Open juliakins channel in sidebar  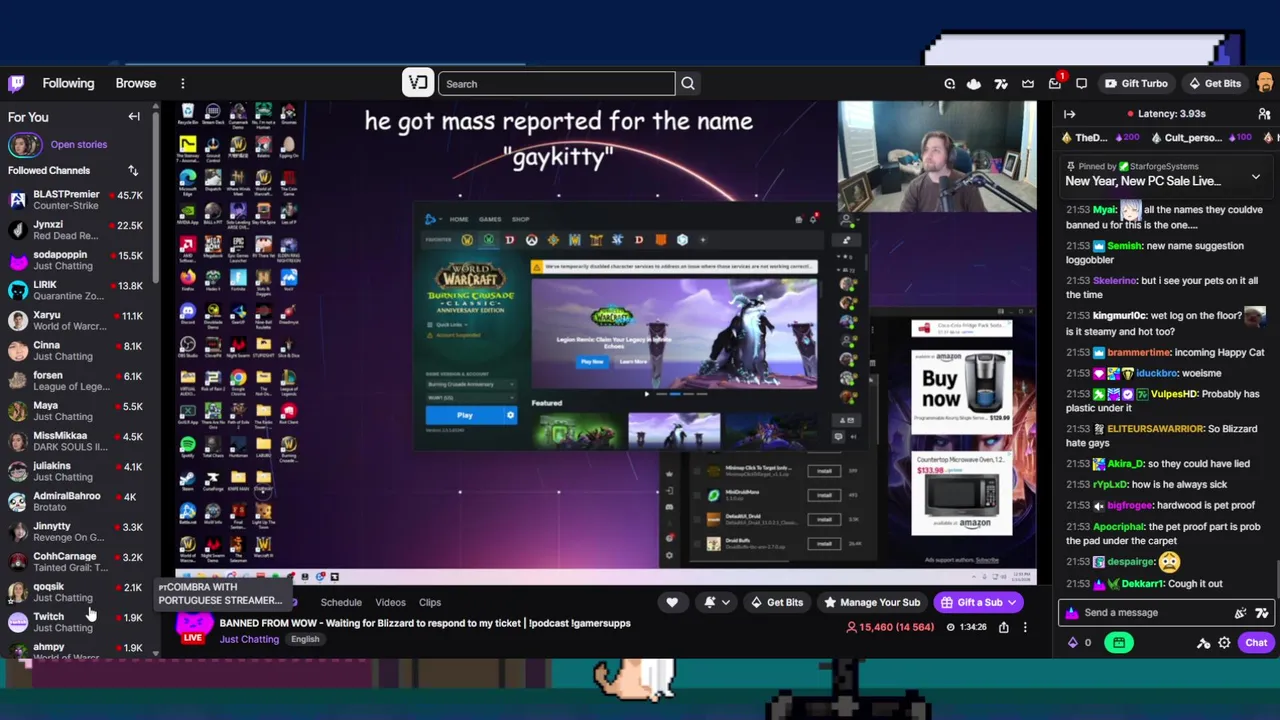76,471
